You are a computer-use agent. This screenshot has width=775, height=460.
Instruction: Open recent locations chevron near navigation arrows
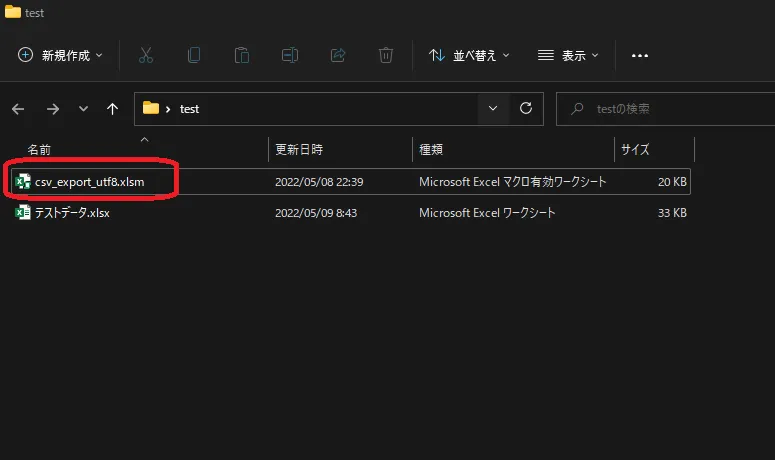(x=83, y=108)
